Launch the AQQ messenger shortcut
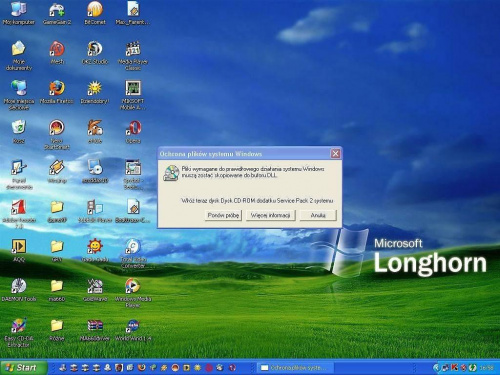This screenshot has width=500, height=375. tap(19, 251)
